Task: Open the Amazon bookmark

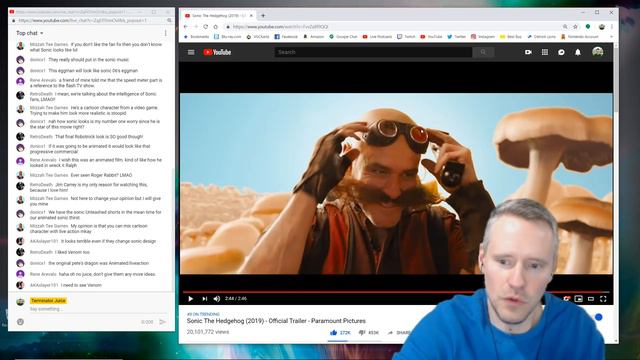Action: pos(313,37)
